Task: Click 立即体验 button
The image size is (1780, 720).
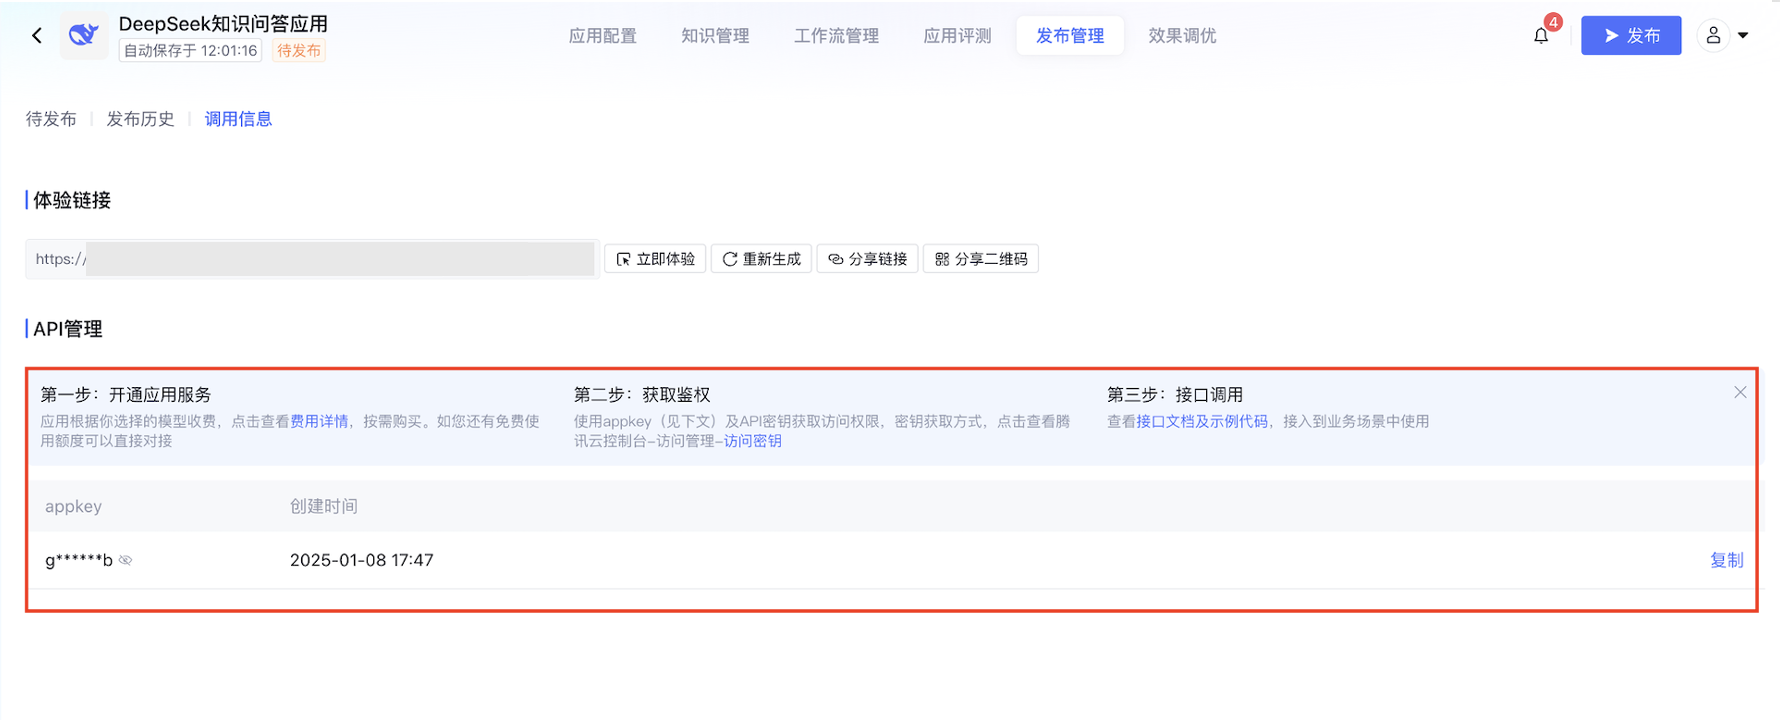Action: point(655,259)
